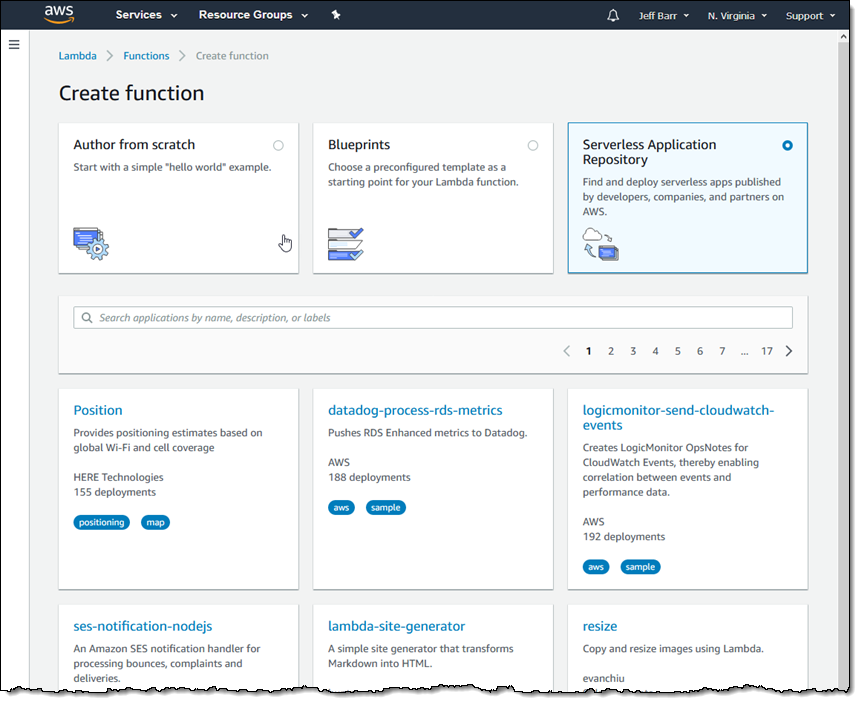Expand the Services dropdown menu

coord(146,15)
